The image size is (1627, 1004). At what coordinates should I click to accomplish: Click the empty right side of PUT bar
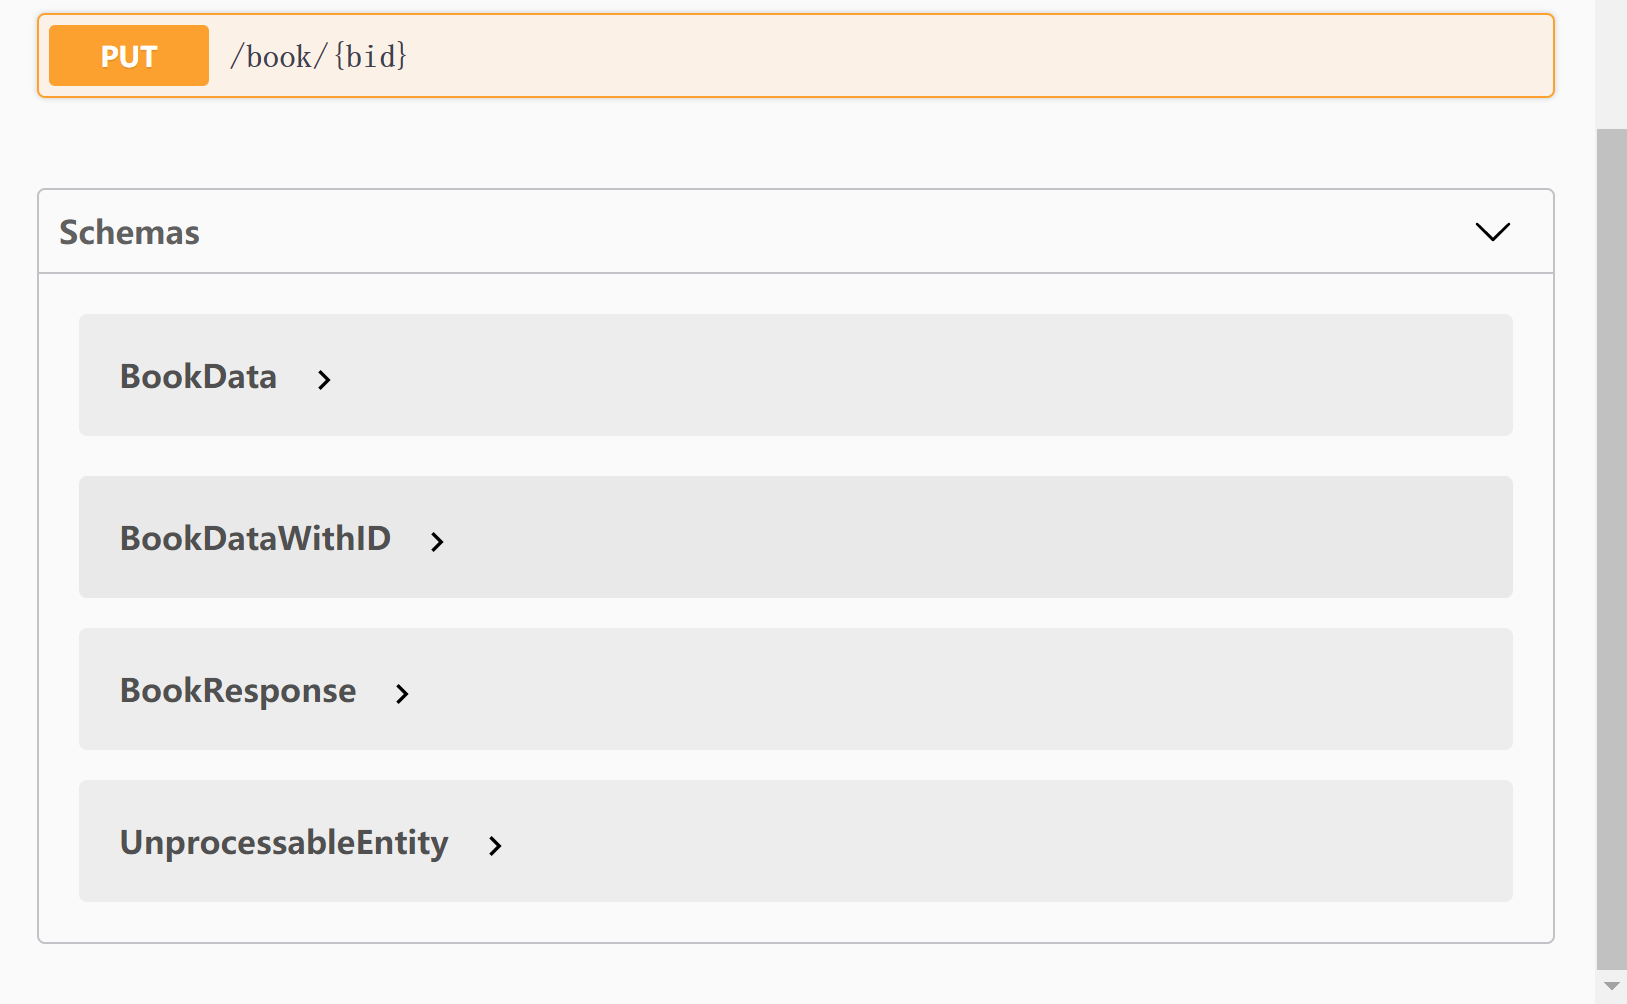(1000, 56)
